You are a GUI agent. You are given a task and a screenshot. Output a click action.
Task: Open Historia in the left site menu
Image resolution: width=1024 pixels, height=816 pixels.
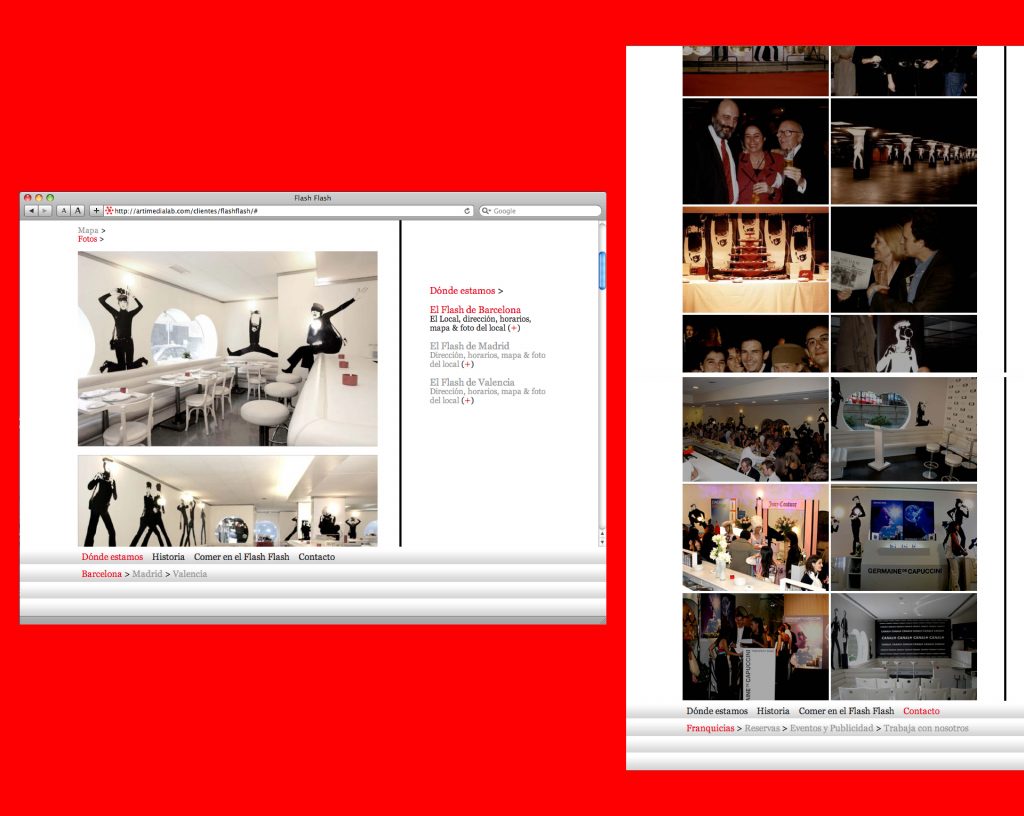[168, 557]
